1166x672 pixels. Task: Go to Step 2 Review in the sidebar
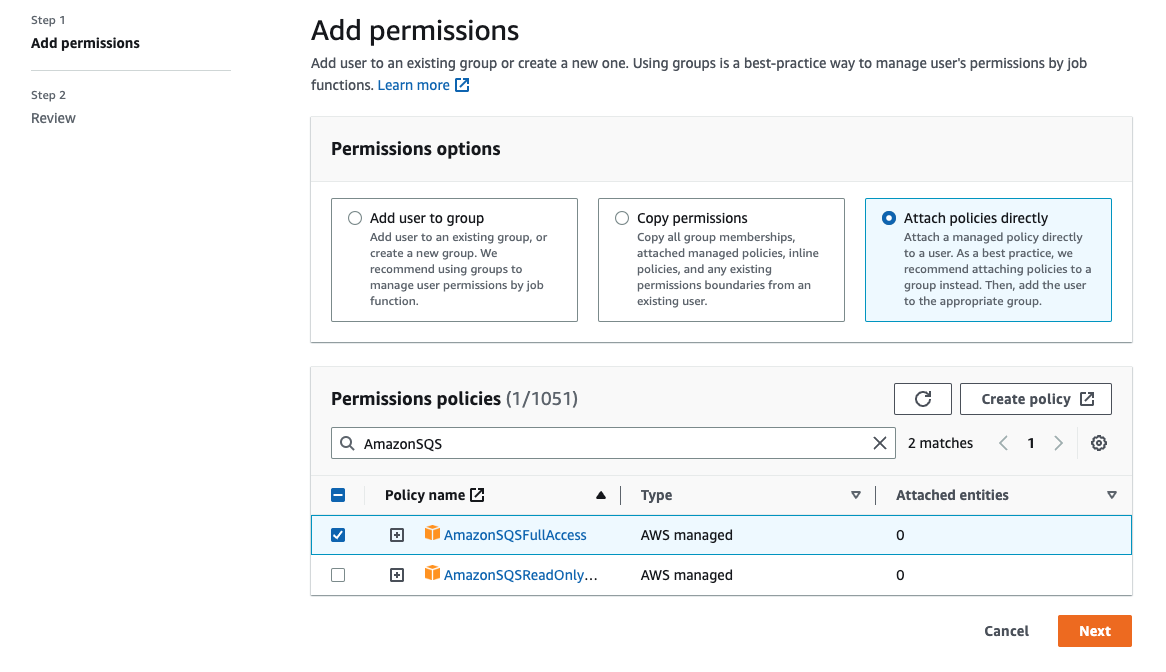pos(53,117)
